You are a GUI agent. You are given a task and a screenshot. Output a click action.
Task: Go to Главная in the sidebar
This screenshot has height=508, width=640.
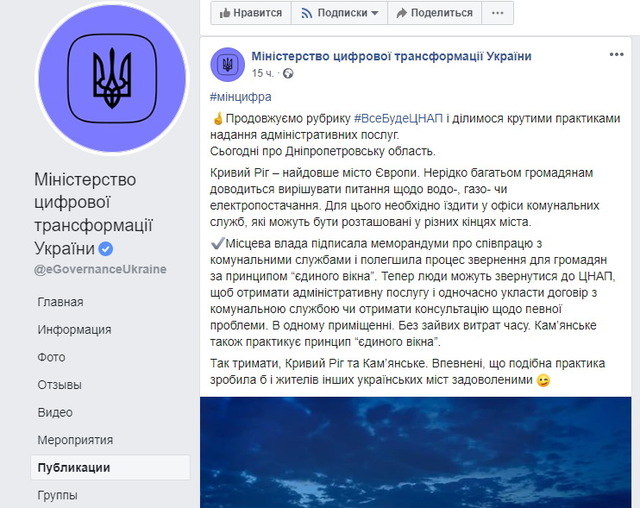(60, 302)
